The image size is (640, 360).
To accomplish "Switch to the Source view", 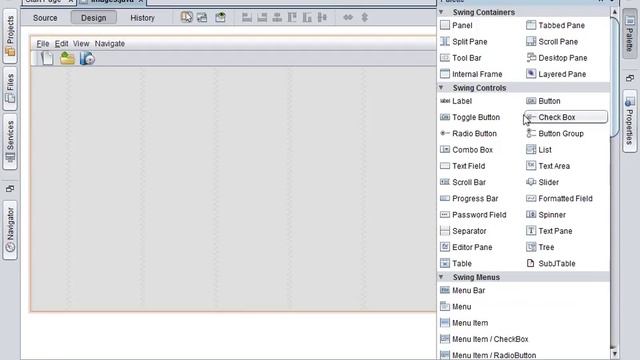I will (45, 18).
